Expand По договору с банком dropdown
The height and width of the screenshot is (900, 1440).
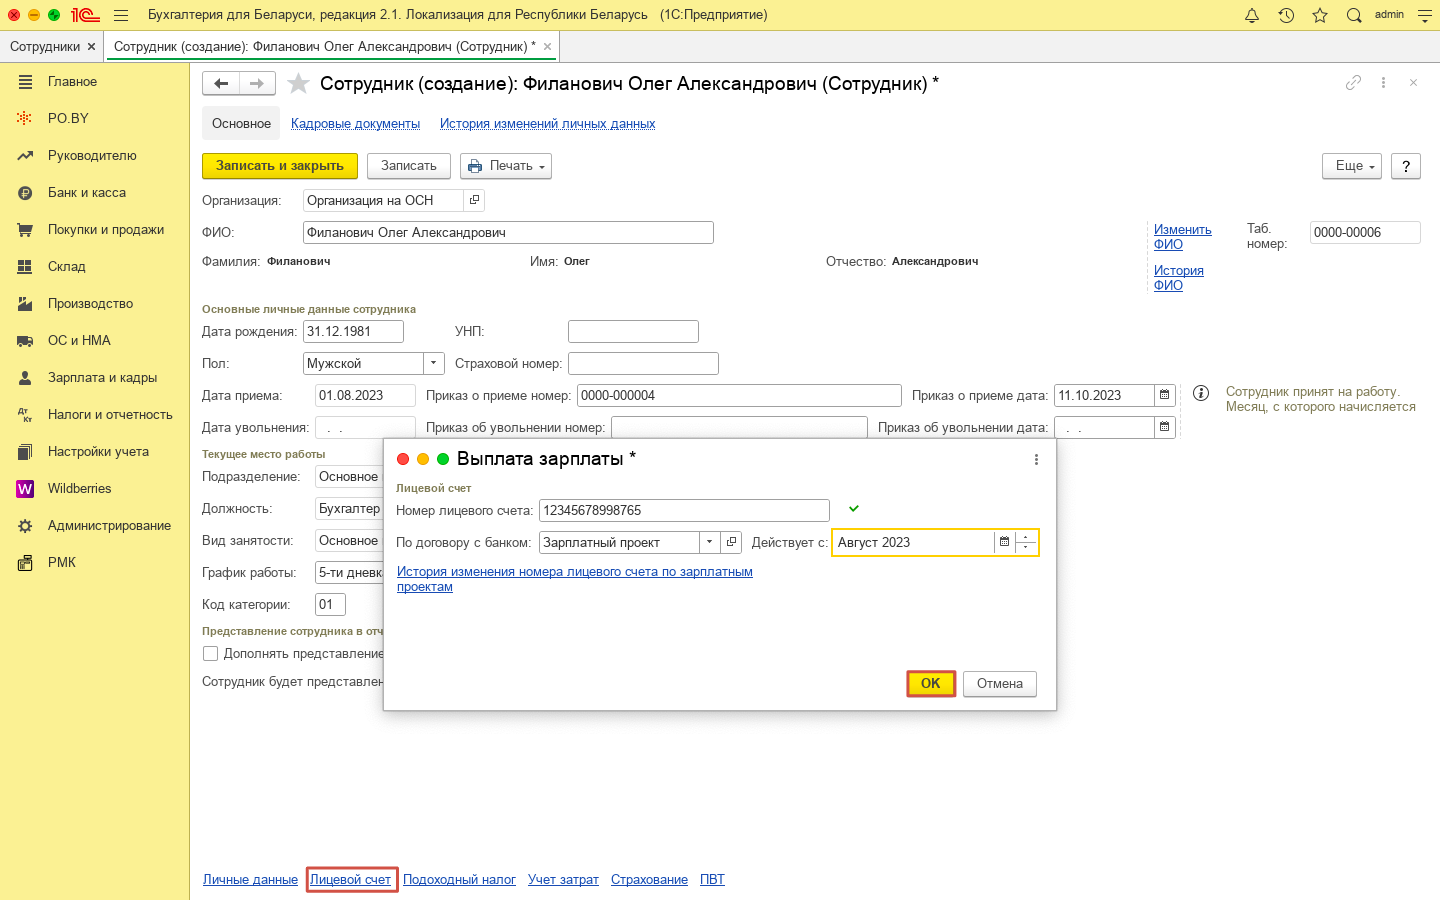(709, 542)
